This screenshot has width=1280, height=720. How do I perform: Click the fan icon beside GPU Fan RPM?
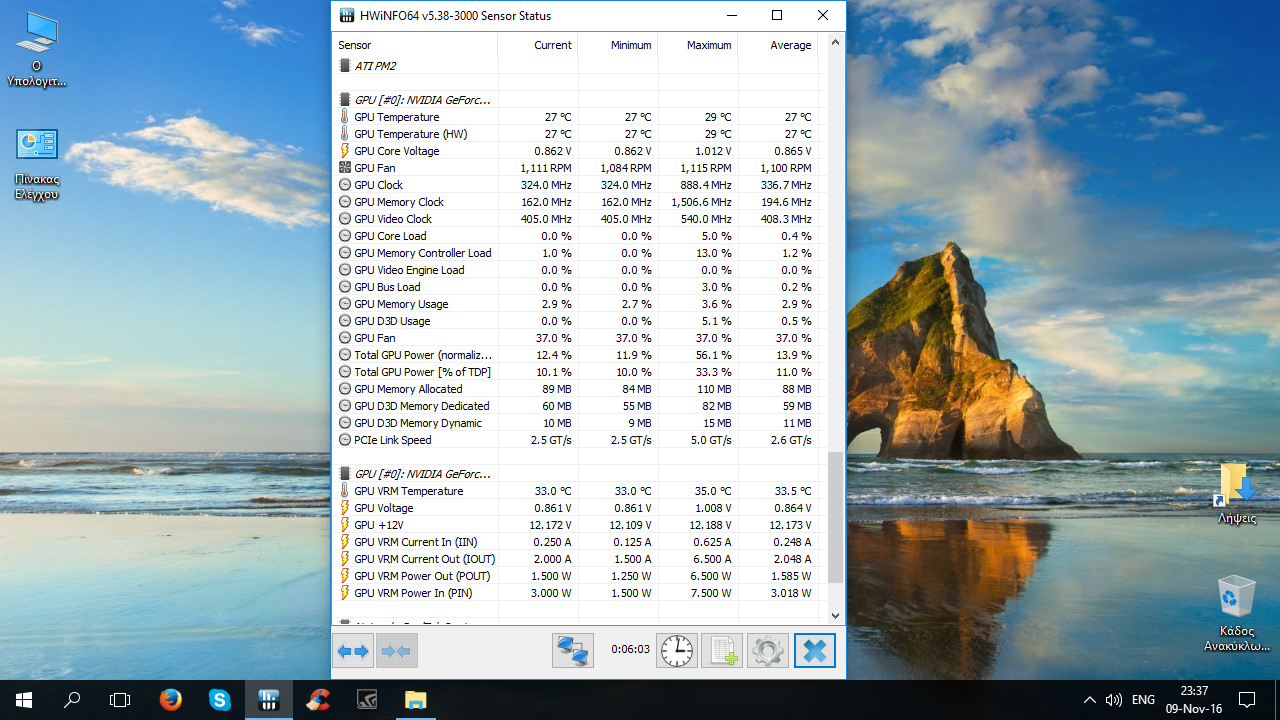click(345, 168)
